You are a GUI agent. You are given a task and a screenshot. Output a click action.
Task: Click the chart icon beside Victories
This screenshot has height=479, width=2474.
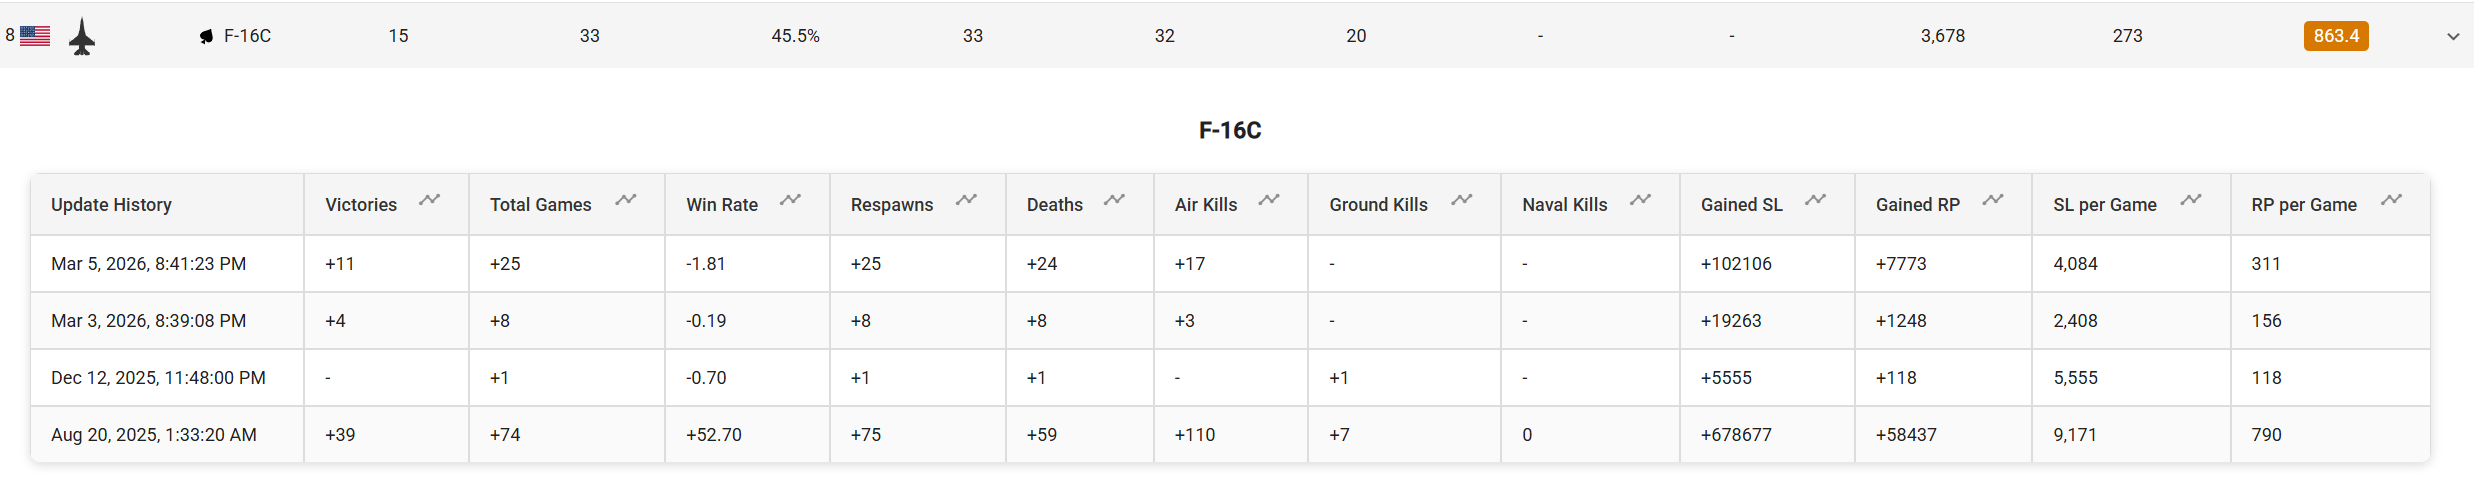(x=429, y=200)
